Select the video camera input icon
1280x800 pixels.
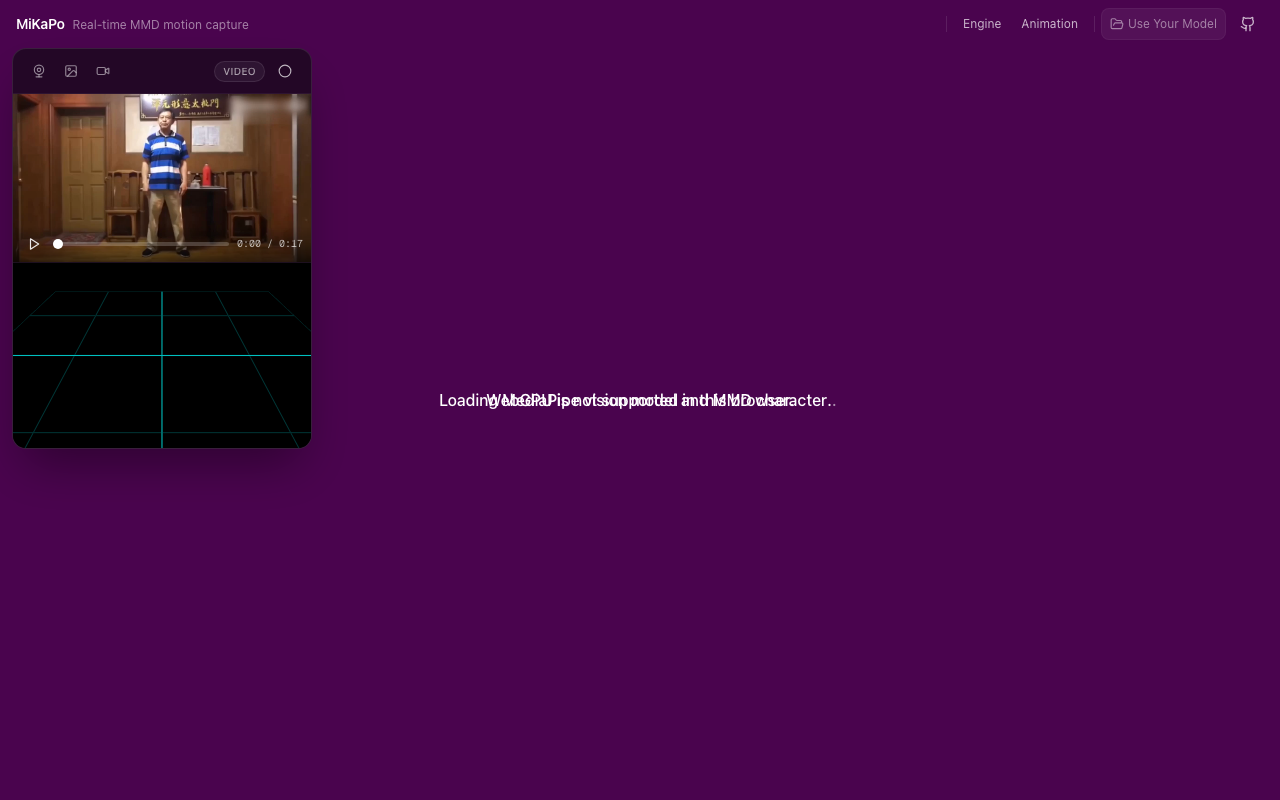[103, 71]
